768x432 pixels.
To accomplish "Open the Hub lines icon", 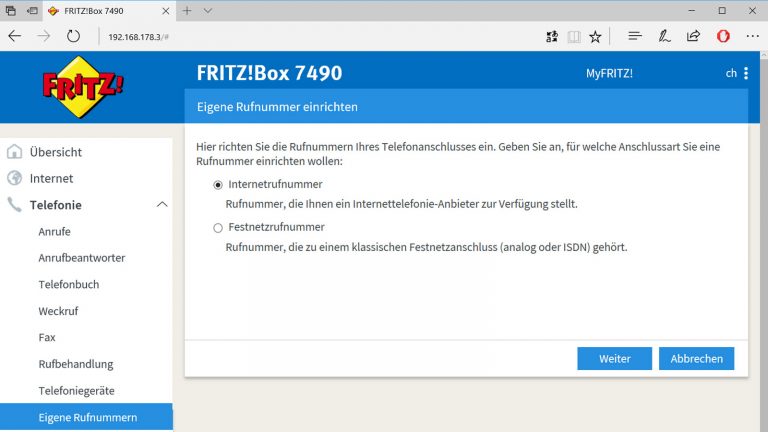I will 634,36.
